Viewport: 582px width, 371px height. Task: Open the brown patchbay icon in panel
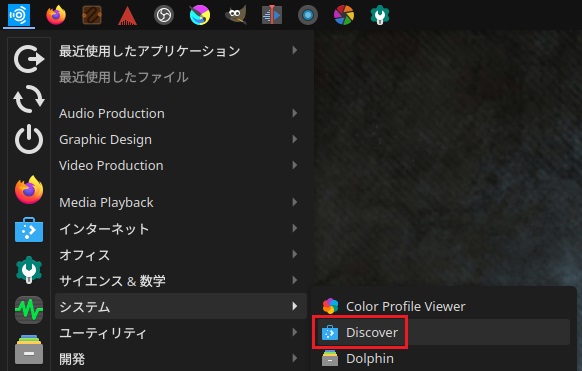pos(92,15)
